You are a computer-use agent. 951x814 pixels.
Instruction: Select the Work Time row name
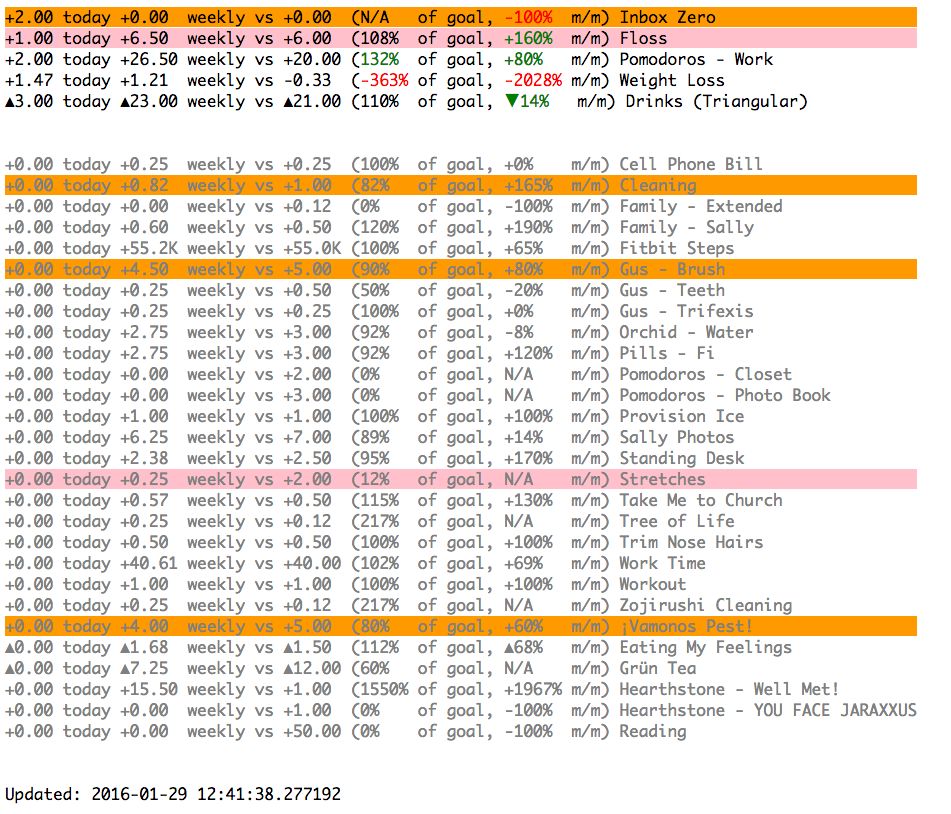pos(662,563)
